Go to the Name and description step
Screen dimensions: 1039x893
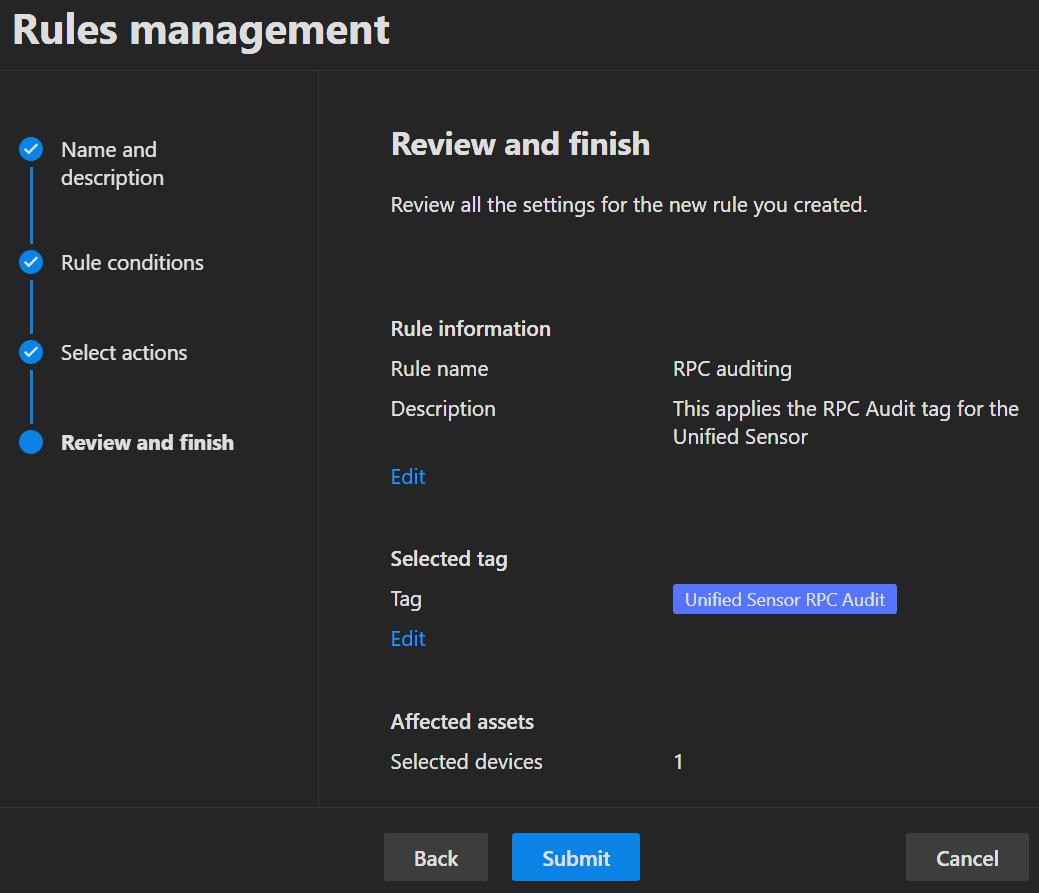[x=112, y=164]
